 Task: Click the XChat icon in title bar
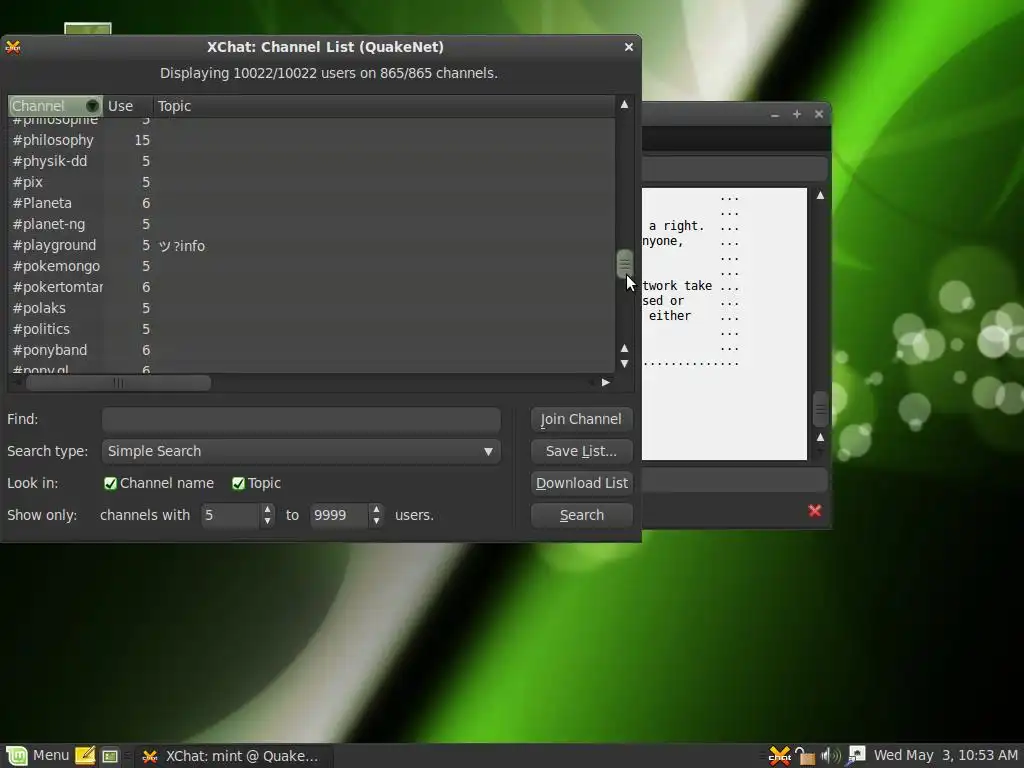[13, 47]
